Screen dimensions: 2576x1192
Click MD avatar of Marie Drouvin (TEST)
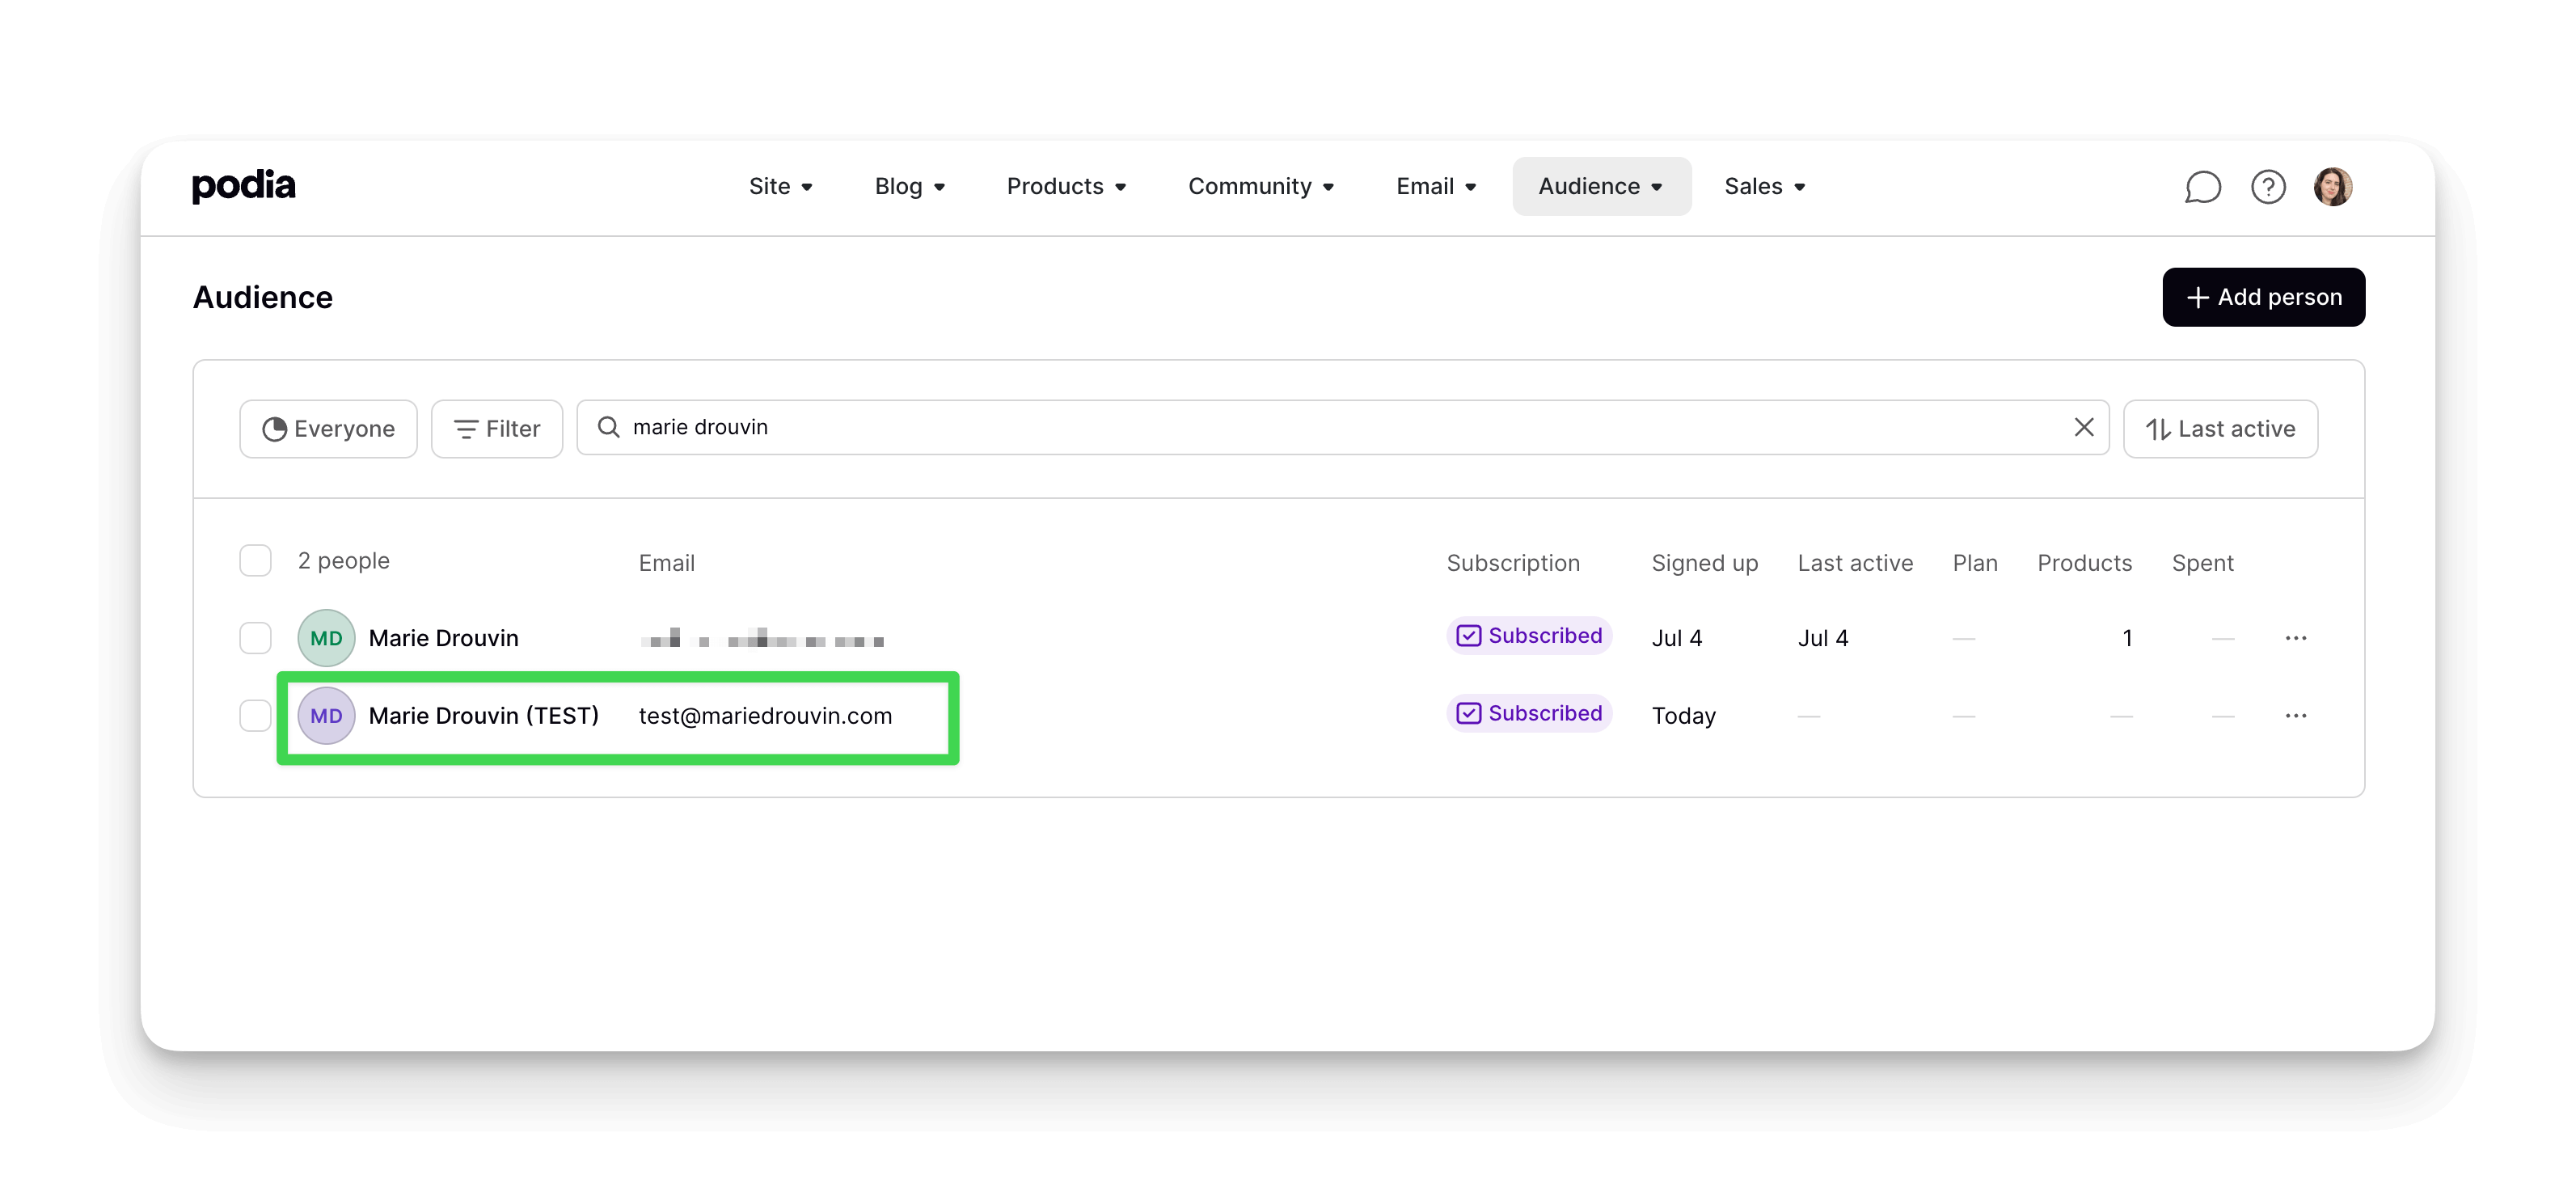point(326,716)
